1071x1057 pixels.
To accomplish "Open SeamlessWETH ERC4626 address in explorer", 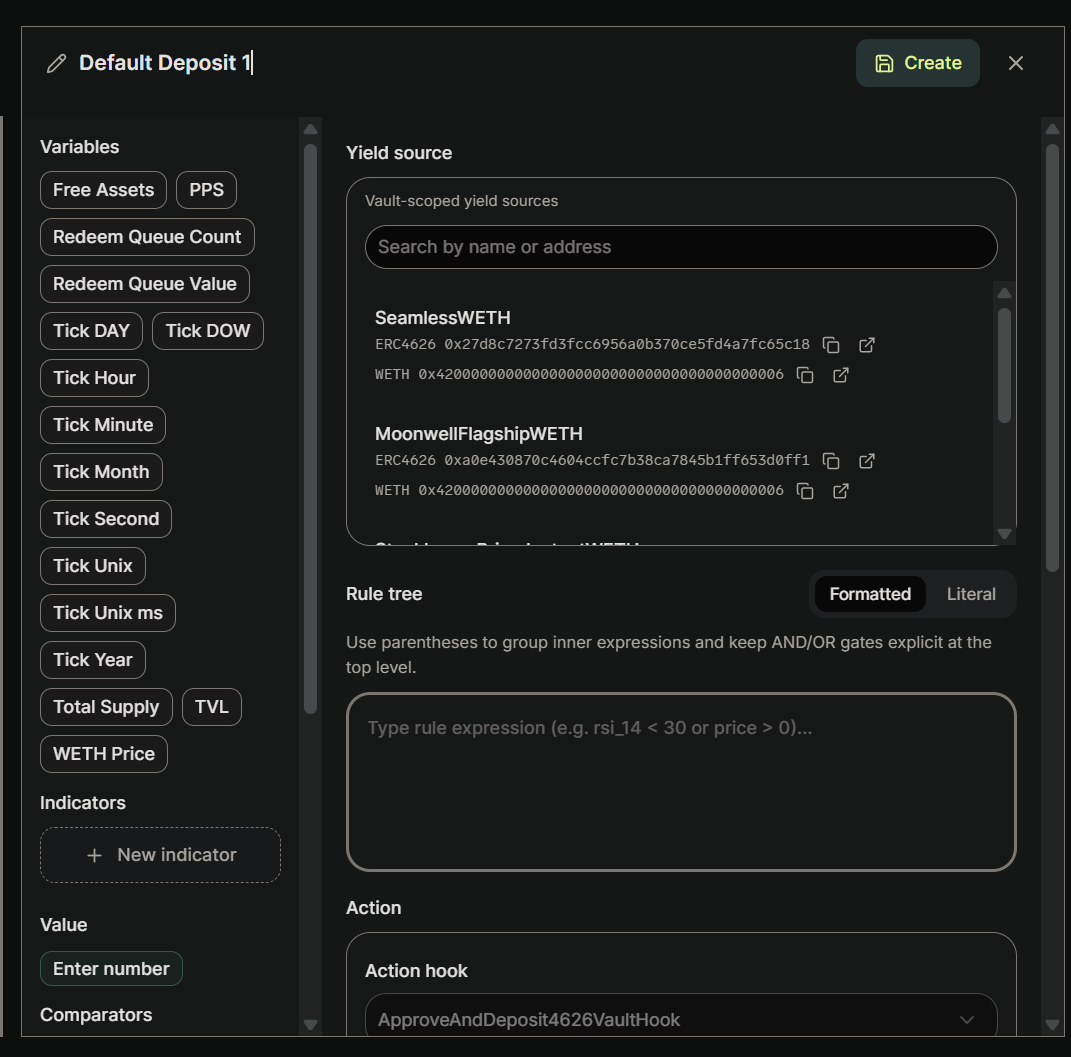I will (866, 345).
